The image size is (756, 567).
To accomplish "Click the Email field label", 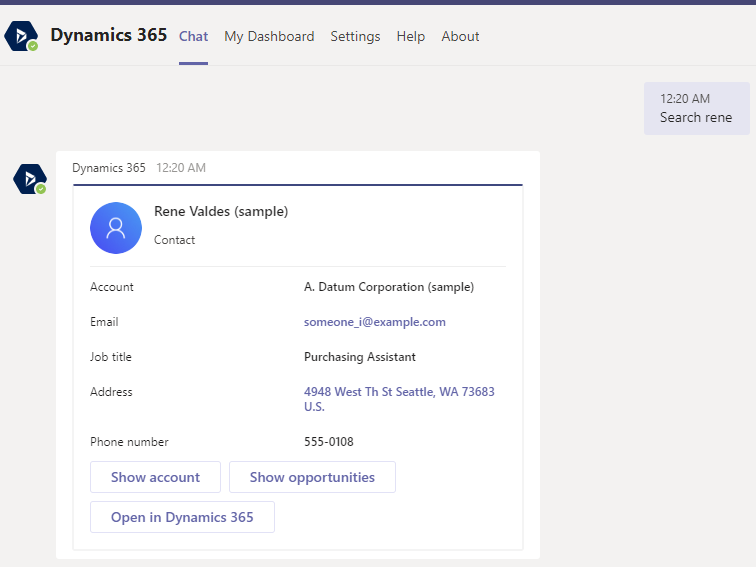I will tap(104, 322).
